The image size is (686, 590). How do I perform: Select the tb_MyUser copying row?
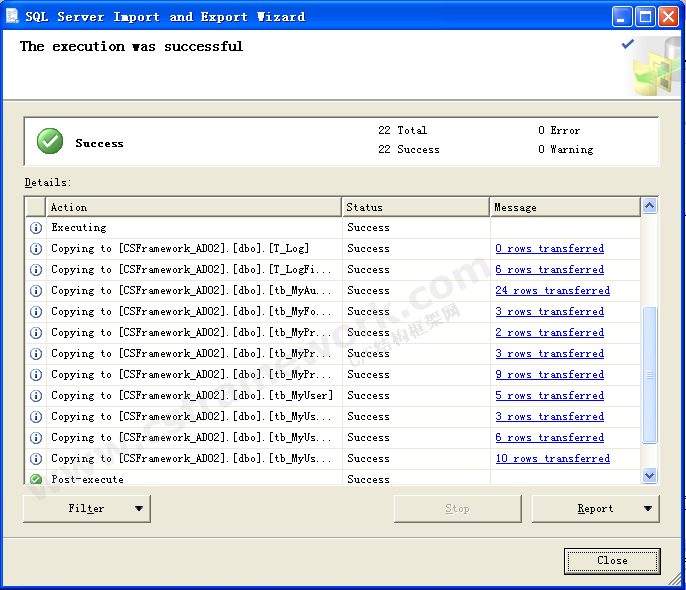192,396
